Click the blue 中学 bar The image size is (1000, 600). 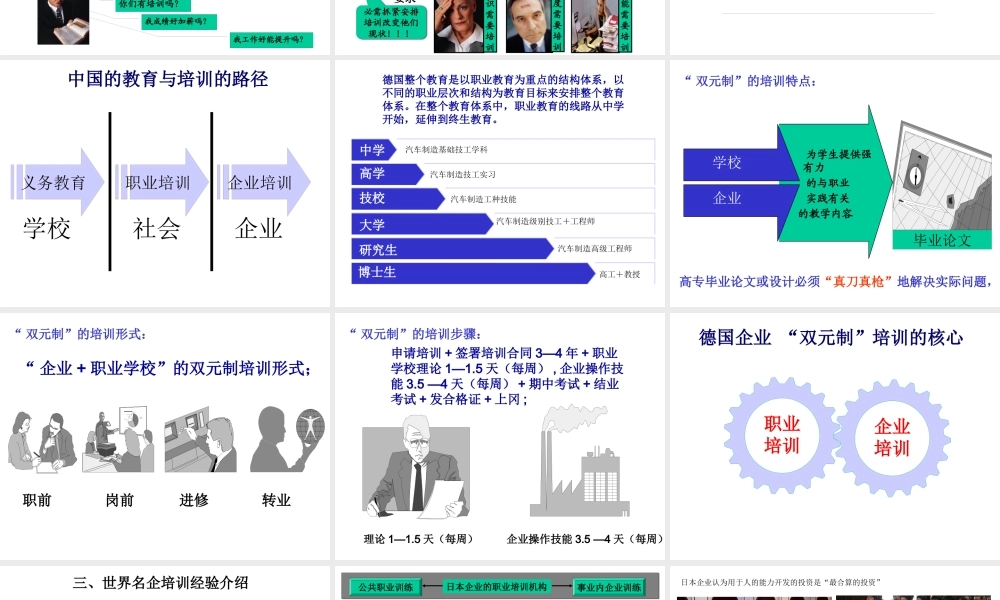(x=374, y=150)
